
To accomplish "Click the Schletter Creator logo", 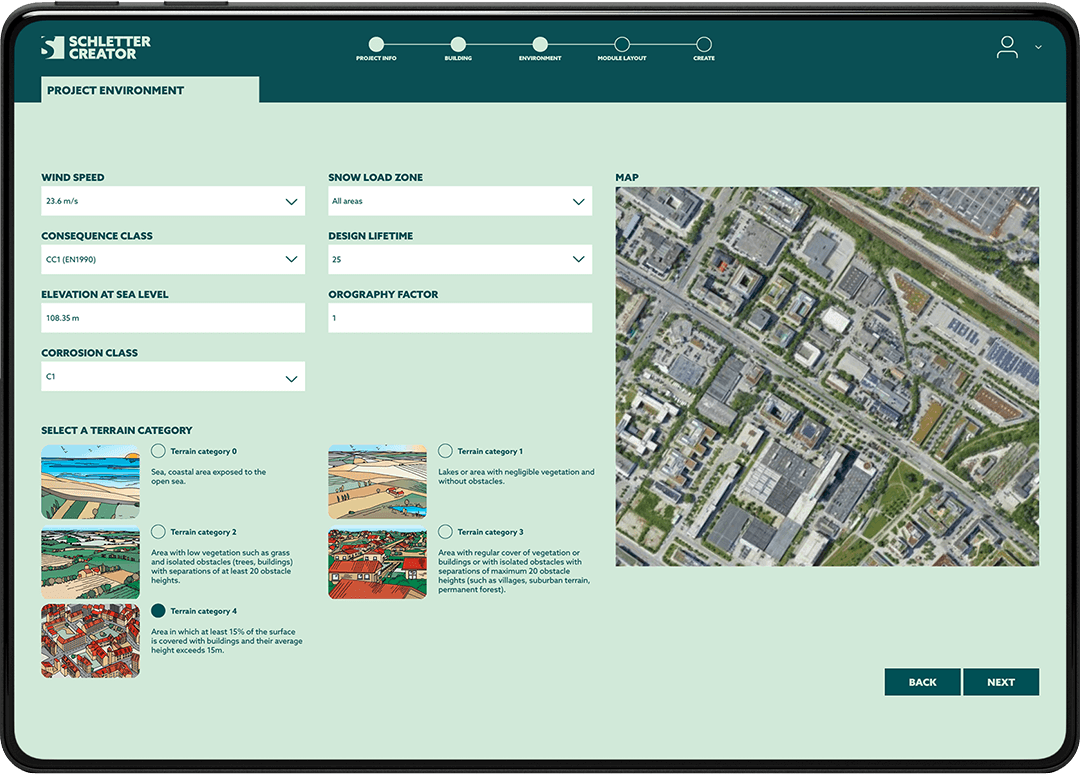I will pyautogui.click(x=96, y=47).
